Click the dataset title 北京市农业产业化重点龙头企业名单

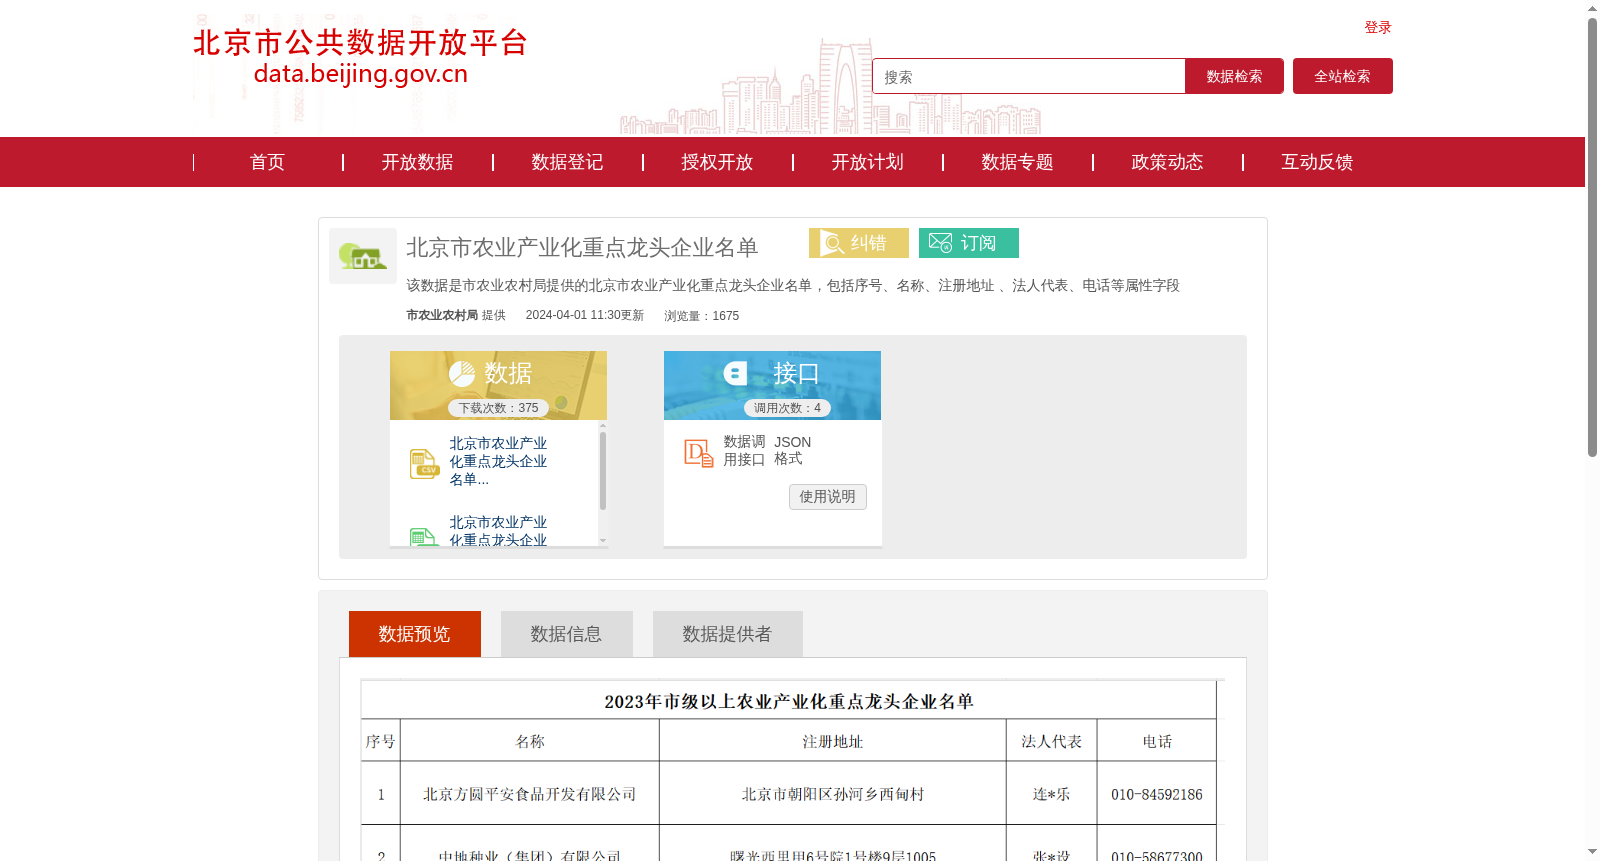pyautogui.click(x=582, y=247)
